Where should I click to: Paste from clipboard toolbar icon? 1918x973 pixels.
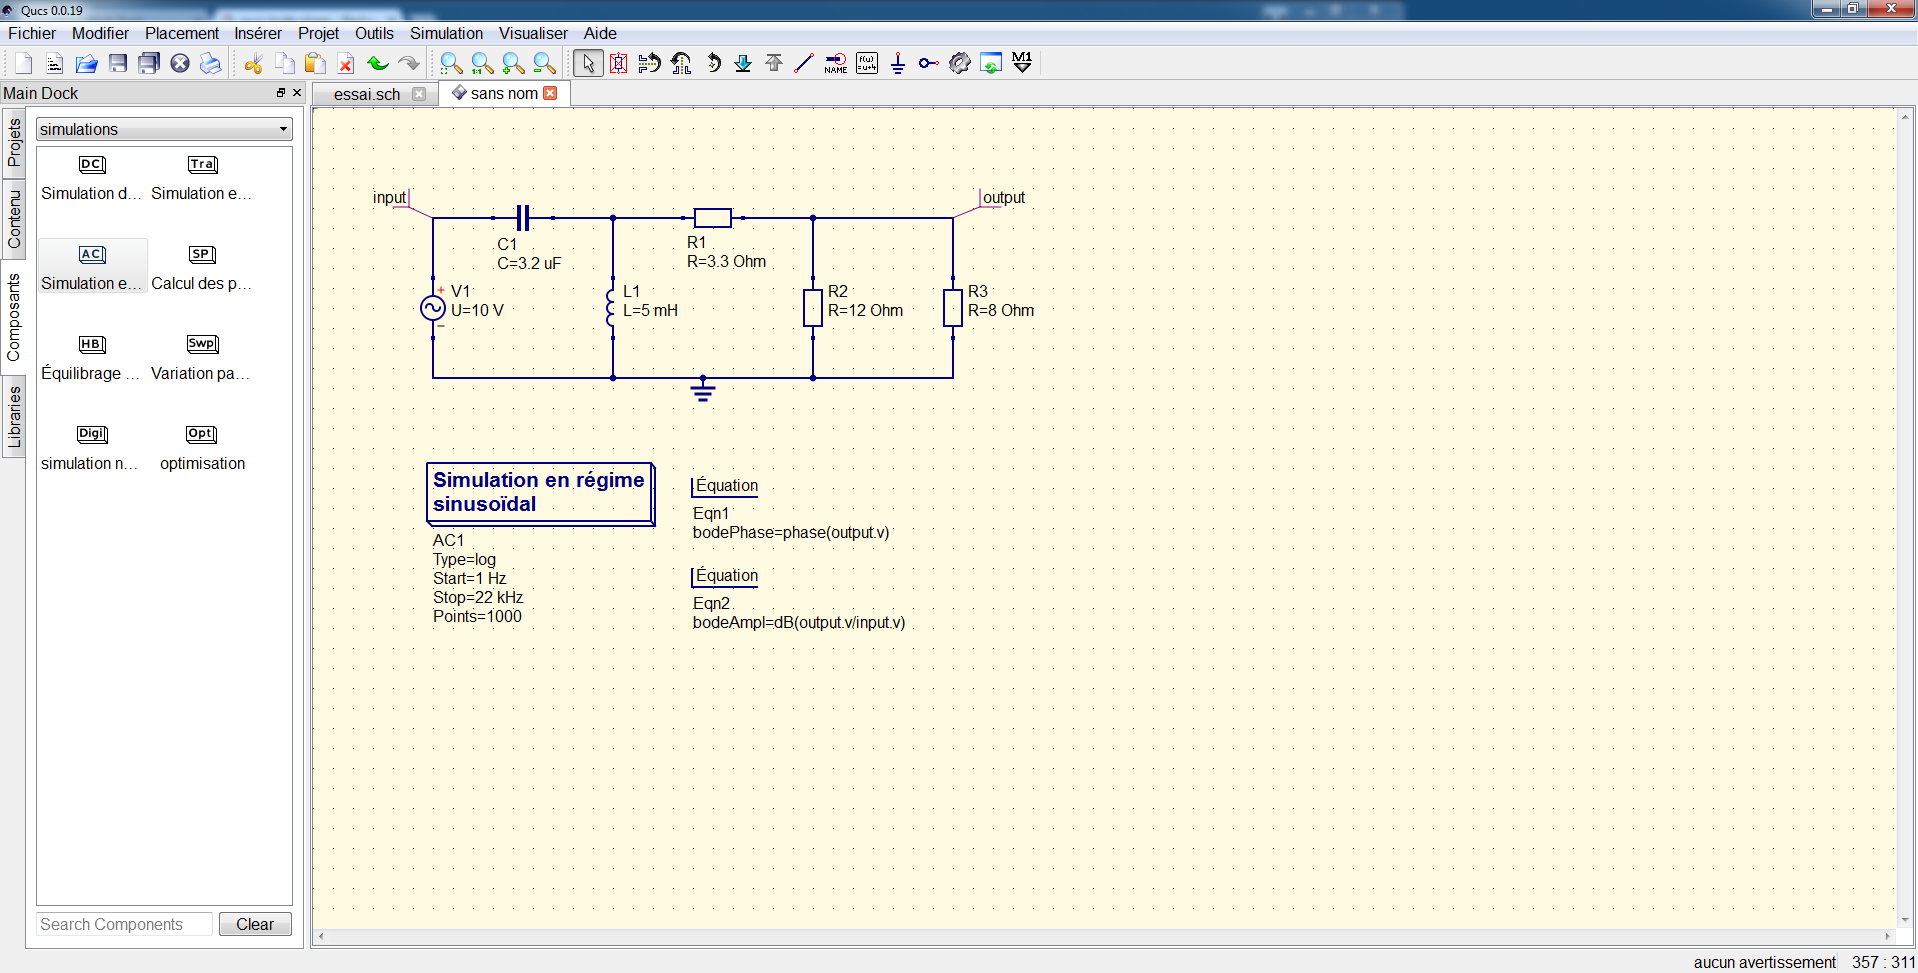point(315,64)
